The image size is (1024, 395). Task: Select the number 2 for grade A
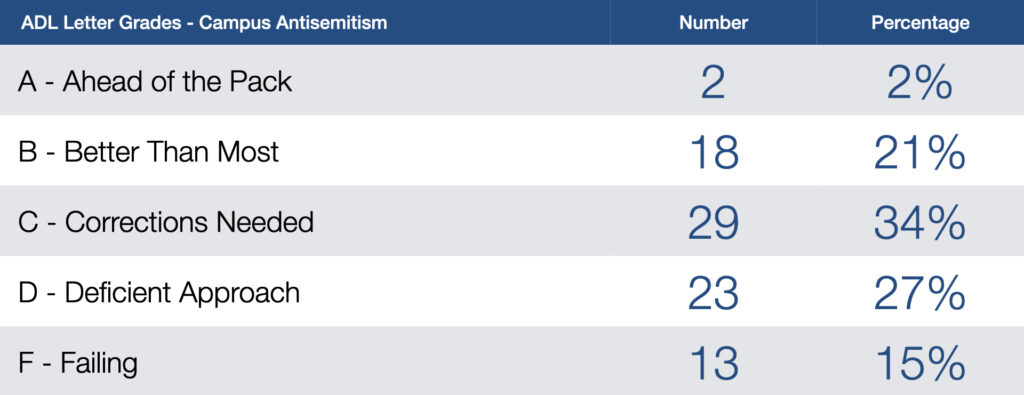coord(713,82)
